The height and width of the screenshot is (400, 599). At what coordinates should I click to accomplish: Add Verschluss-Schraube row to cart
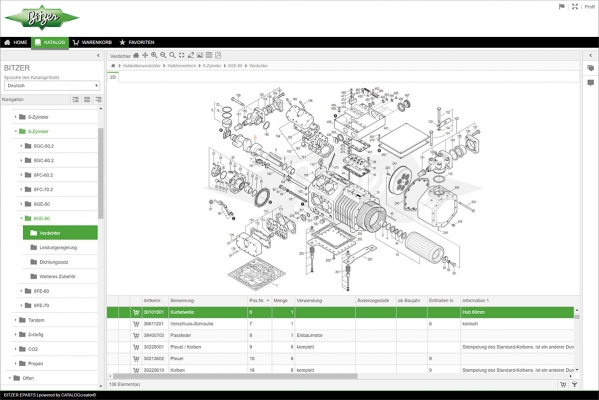[x=136, y=324]
